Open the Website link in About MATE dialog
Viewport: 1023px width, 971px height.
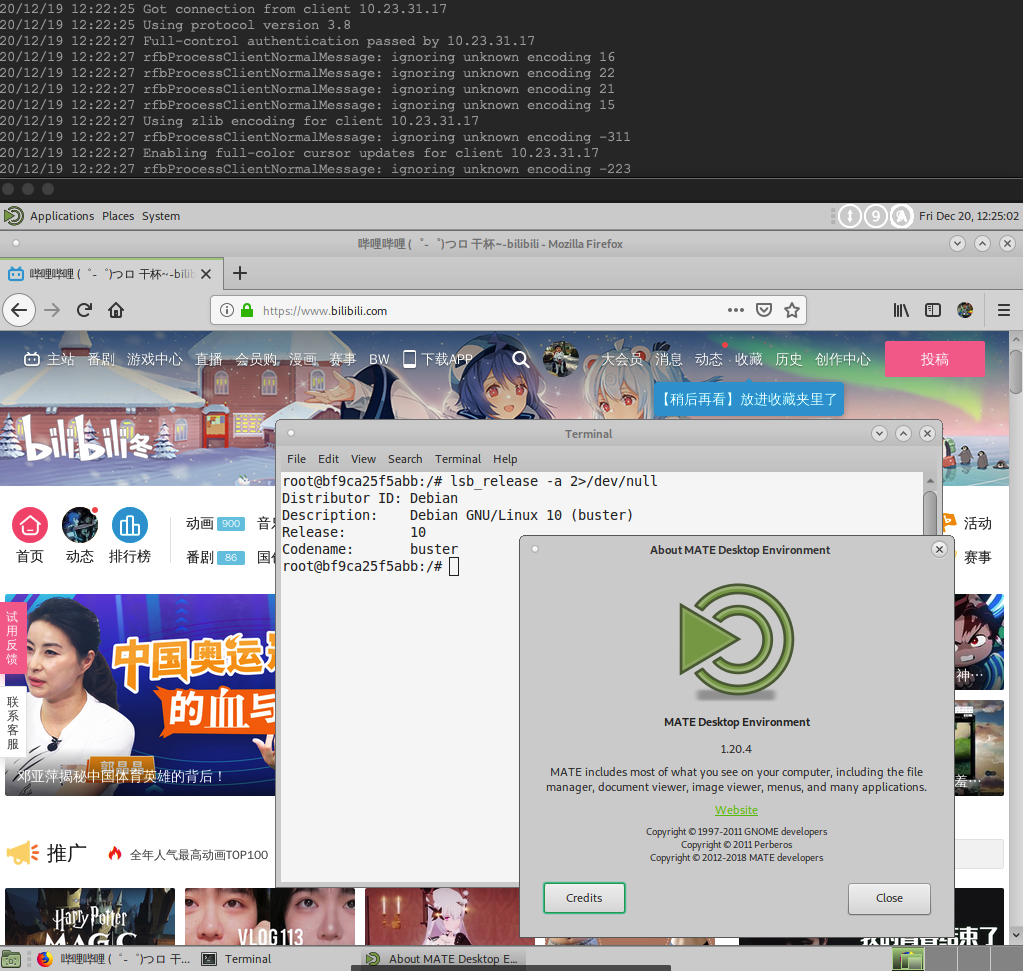click(x=736, y=809)
